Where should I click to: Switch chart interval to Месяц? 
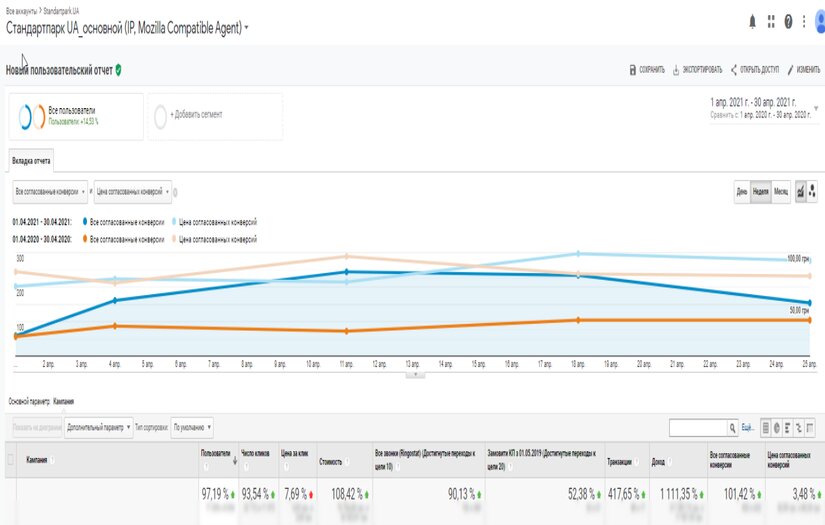(780, 191)
